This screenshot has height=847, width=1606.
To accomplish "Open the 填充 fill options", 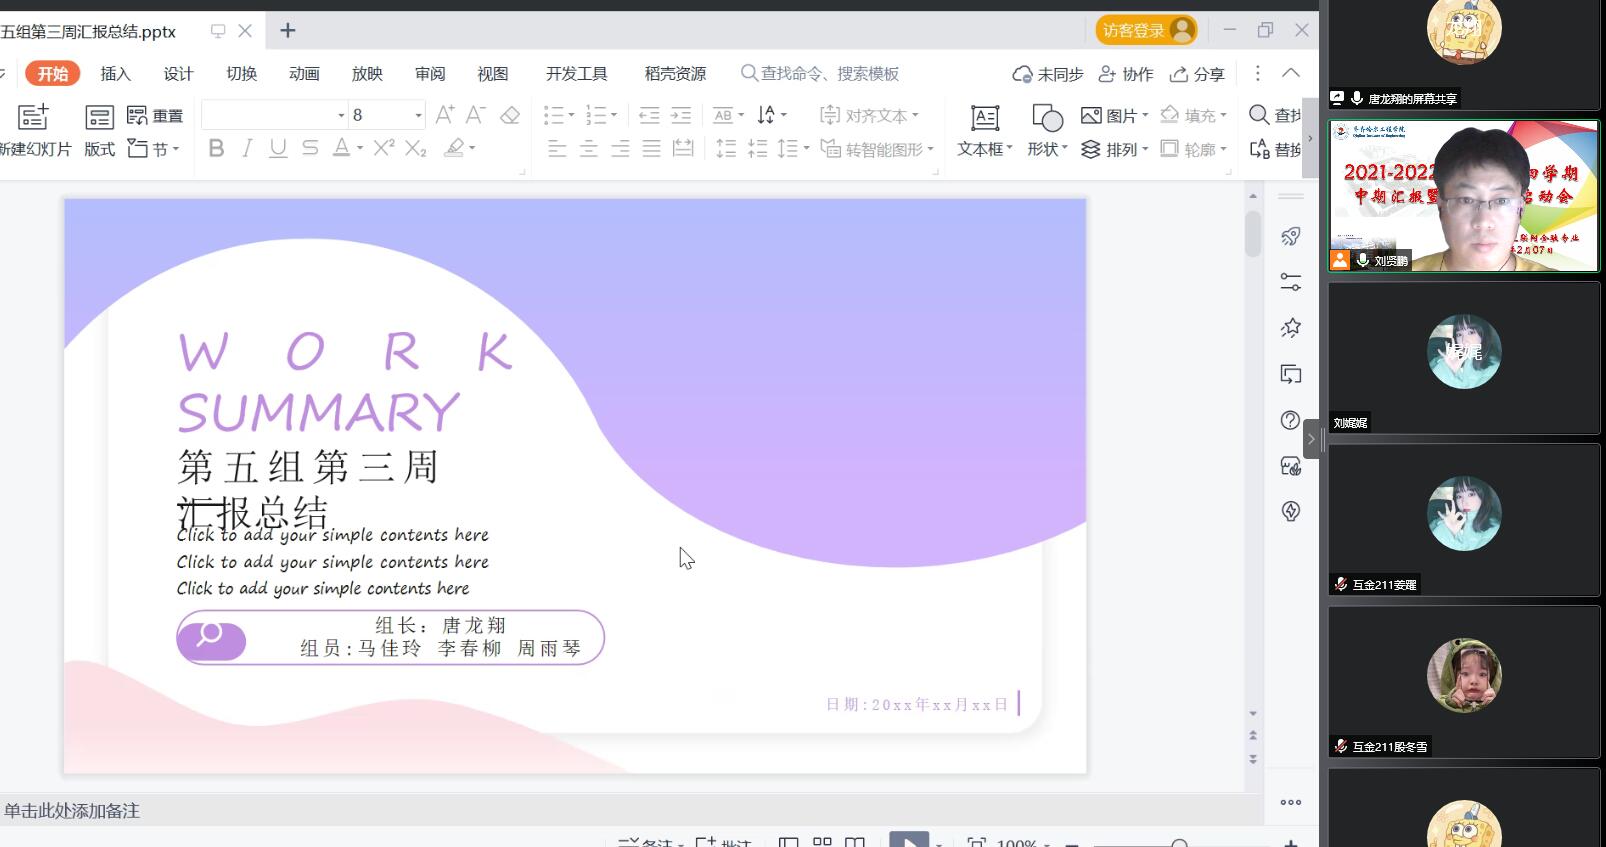I will point(1193,115).
